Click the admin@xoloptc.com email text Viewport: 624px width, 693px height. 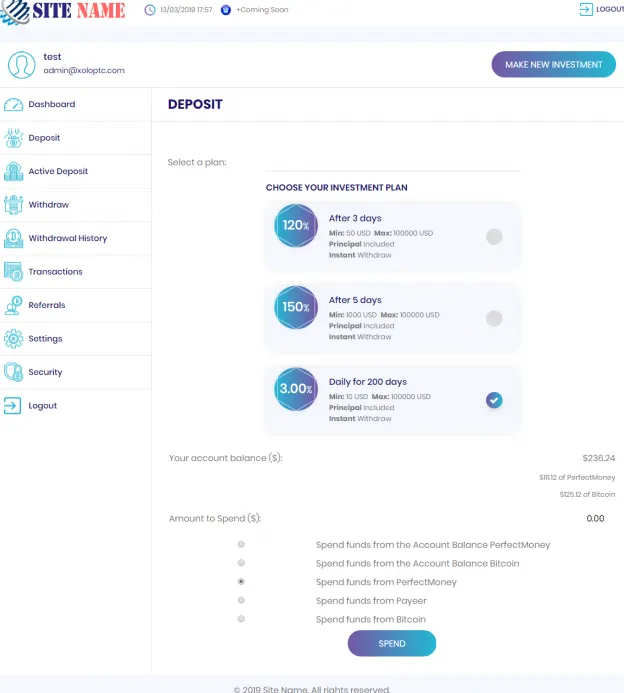pos(84,71)
